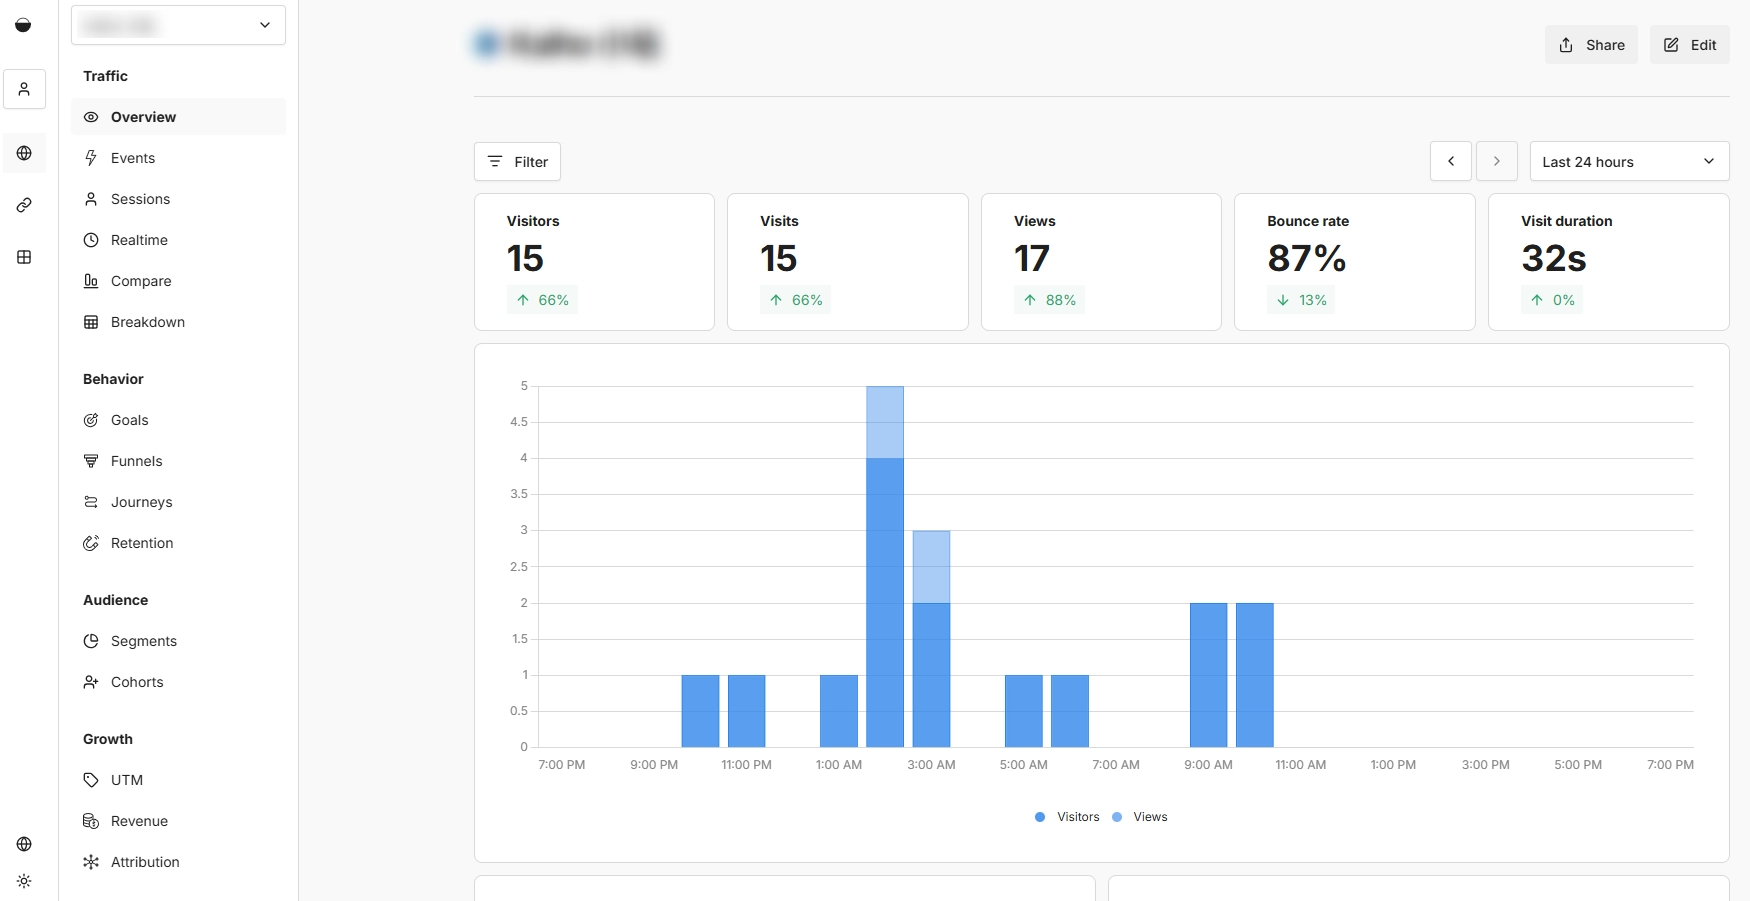Viewport: 1750px width, 901px height.
Task: Open Realtime in the sidebar
Action: pos(139,240)
